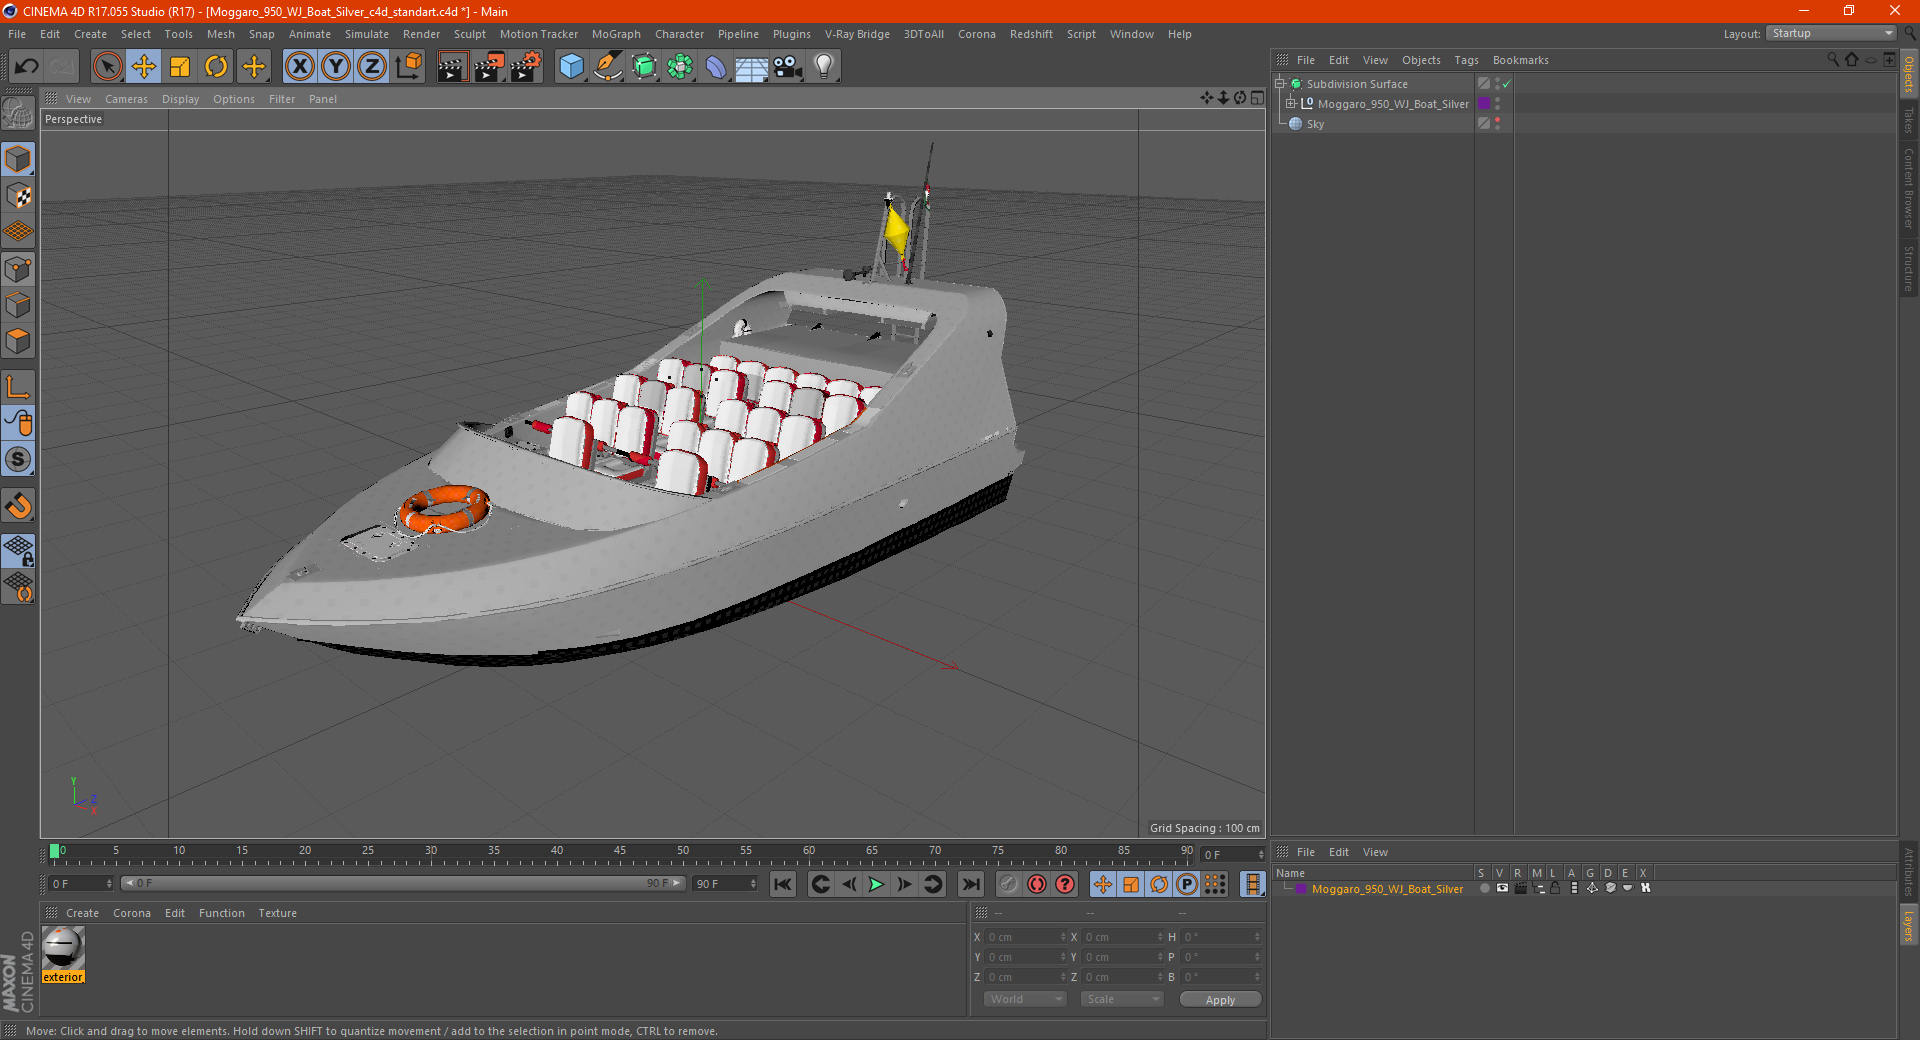The height and width of the screenshot is (1040, 1920).
Task: Switch to Texture mode
Action: pos(18,196)
